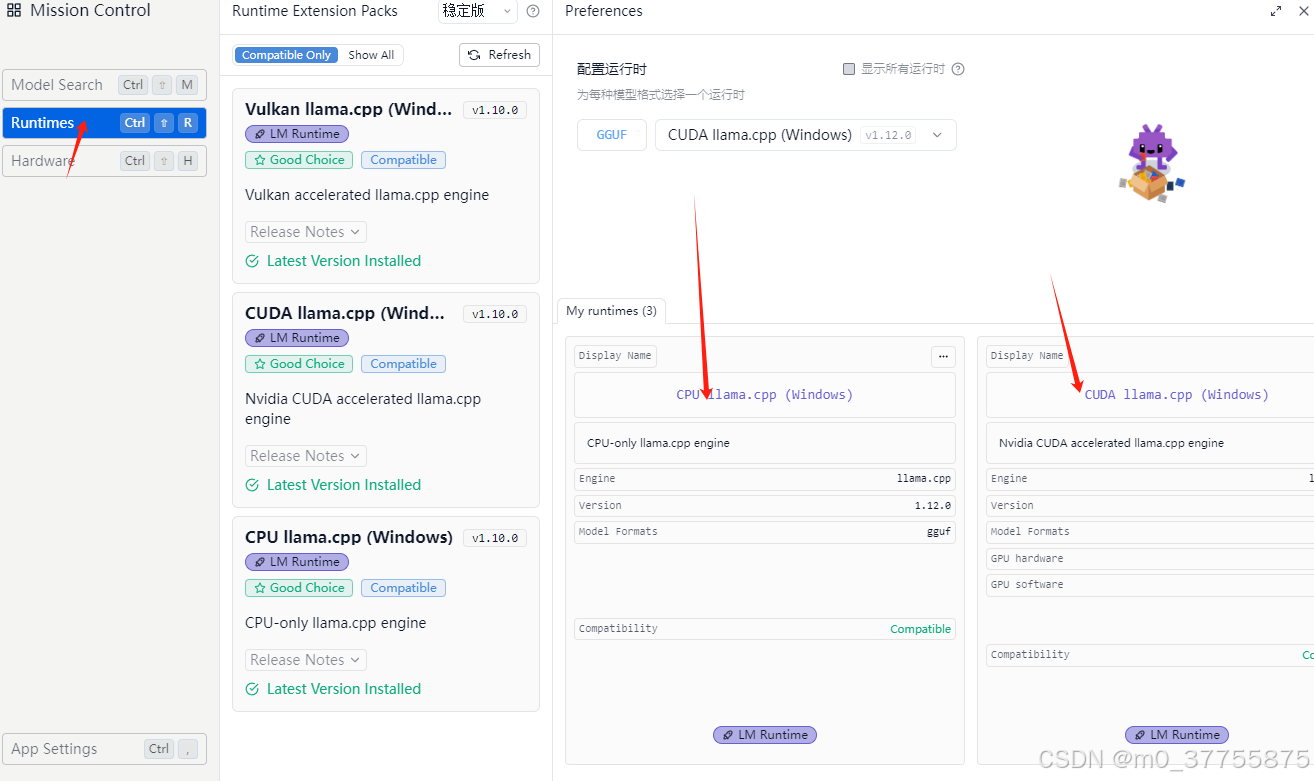Click Good Choice badge on CUDA pack card
The height and width of the screenshot is (781, 1314).
tap(299, 364)
